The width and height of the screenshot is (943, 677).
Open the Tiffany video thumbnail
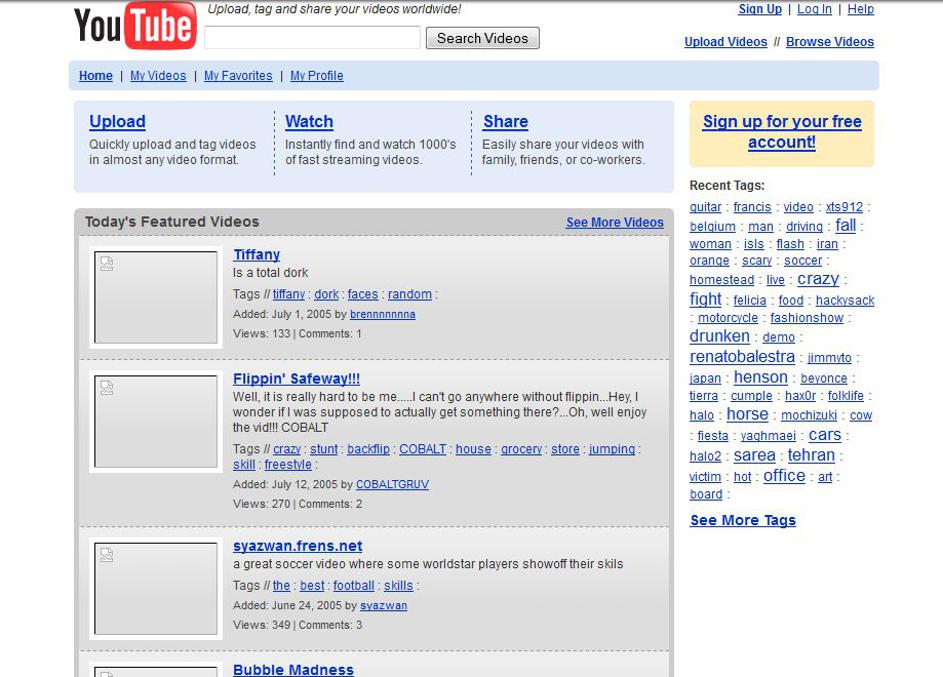pyautogui.click(x=155, y=297)
